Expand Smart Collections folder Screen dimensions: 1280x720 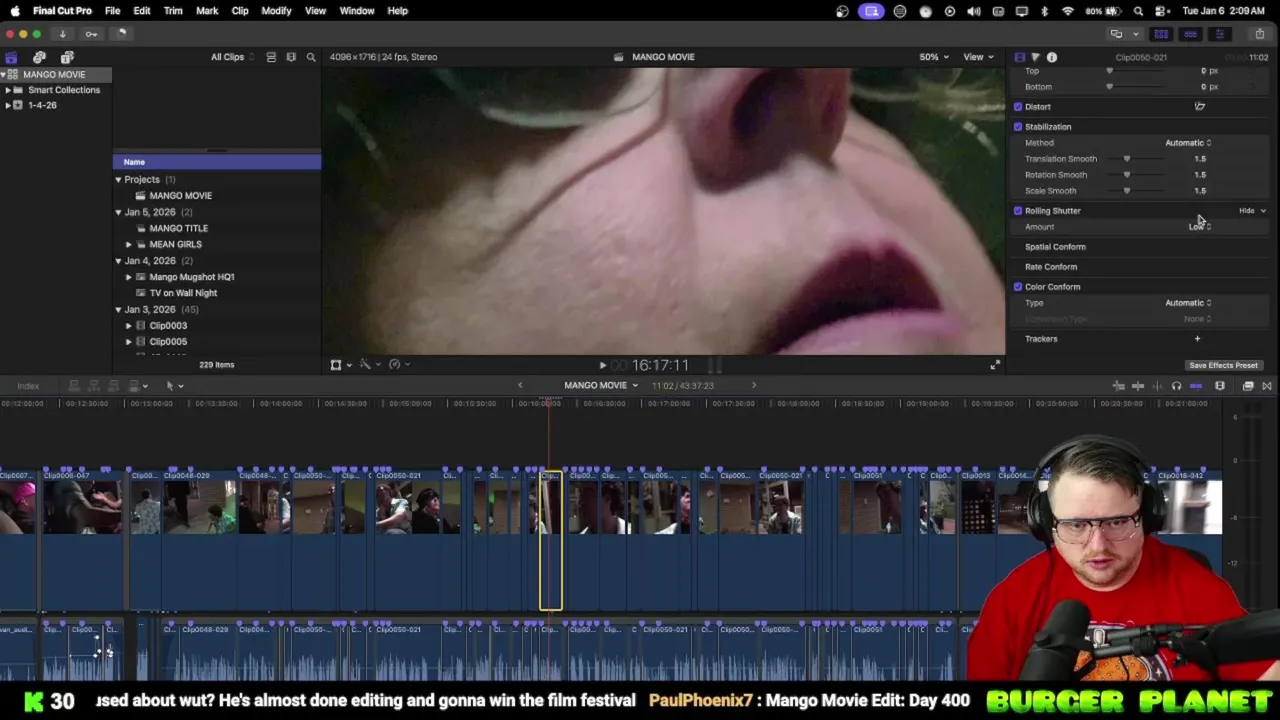click(8, 90)
